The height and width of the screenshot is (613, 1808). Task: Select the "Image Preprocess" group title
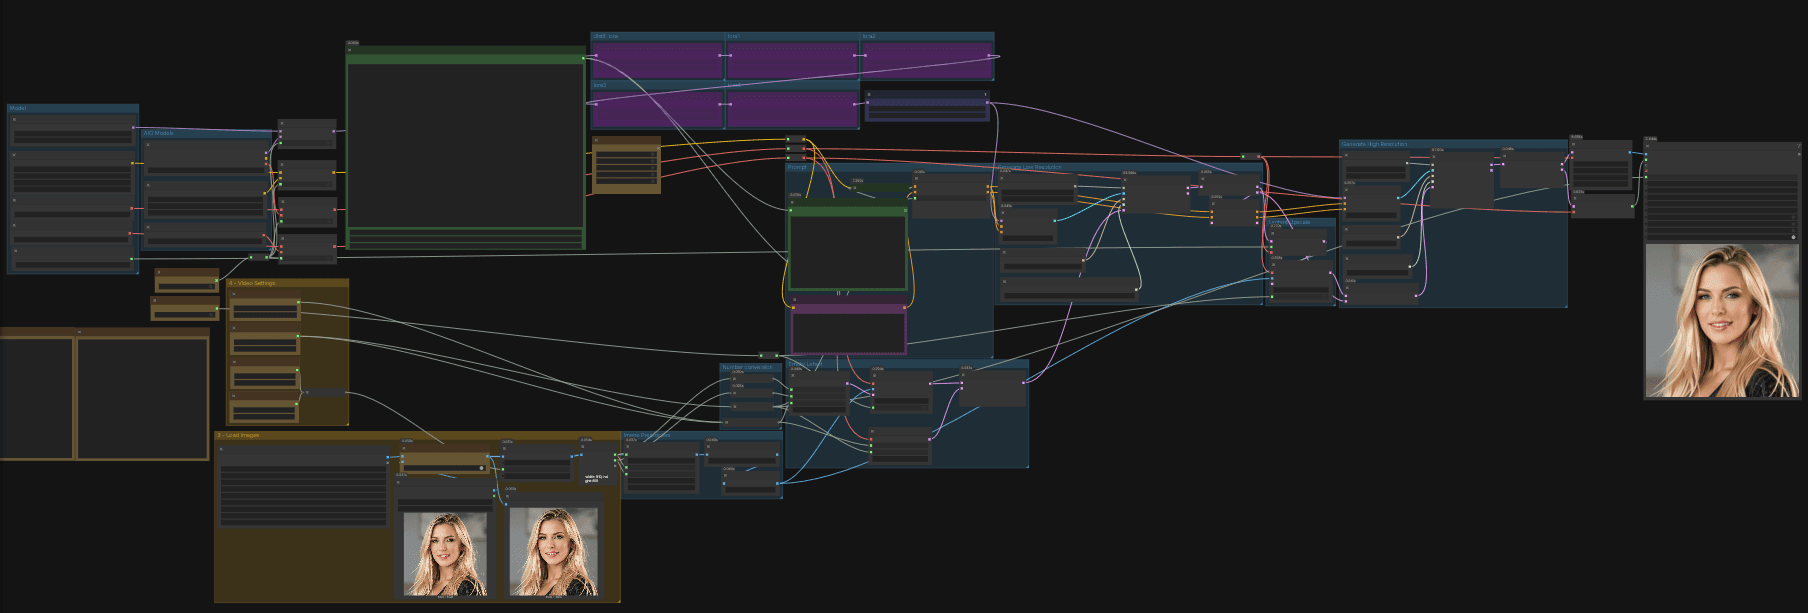click(647, 435)
